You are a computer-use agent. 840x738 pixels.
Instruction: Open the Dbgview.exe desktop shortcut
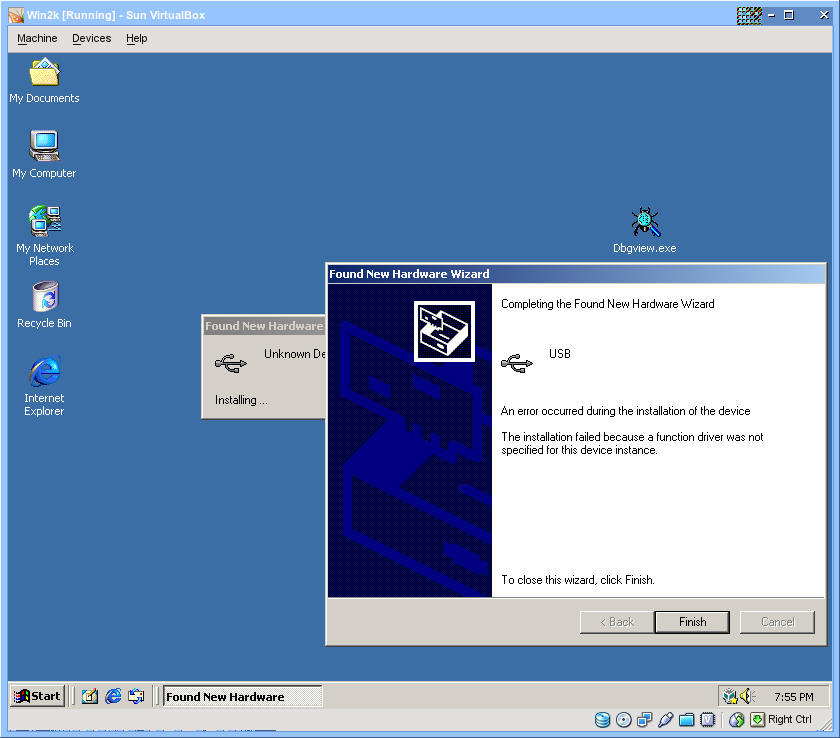pos(644,223)
